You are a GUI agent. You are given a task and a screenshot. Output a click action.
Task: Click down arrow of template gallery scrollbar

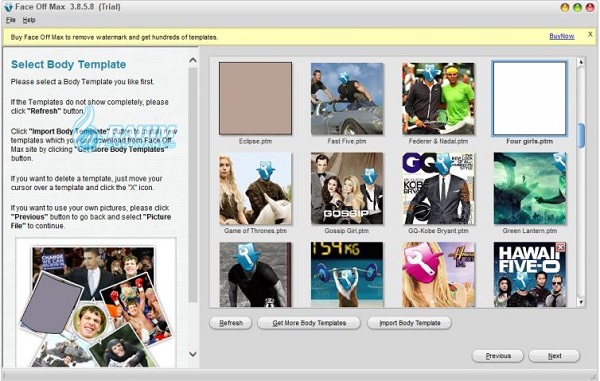tap(581, 302)
